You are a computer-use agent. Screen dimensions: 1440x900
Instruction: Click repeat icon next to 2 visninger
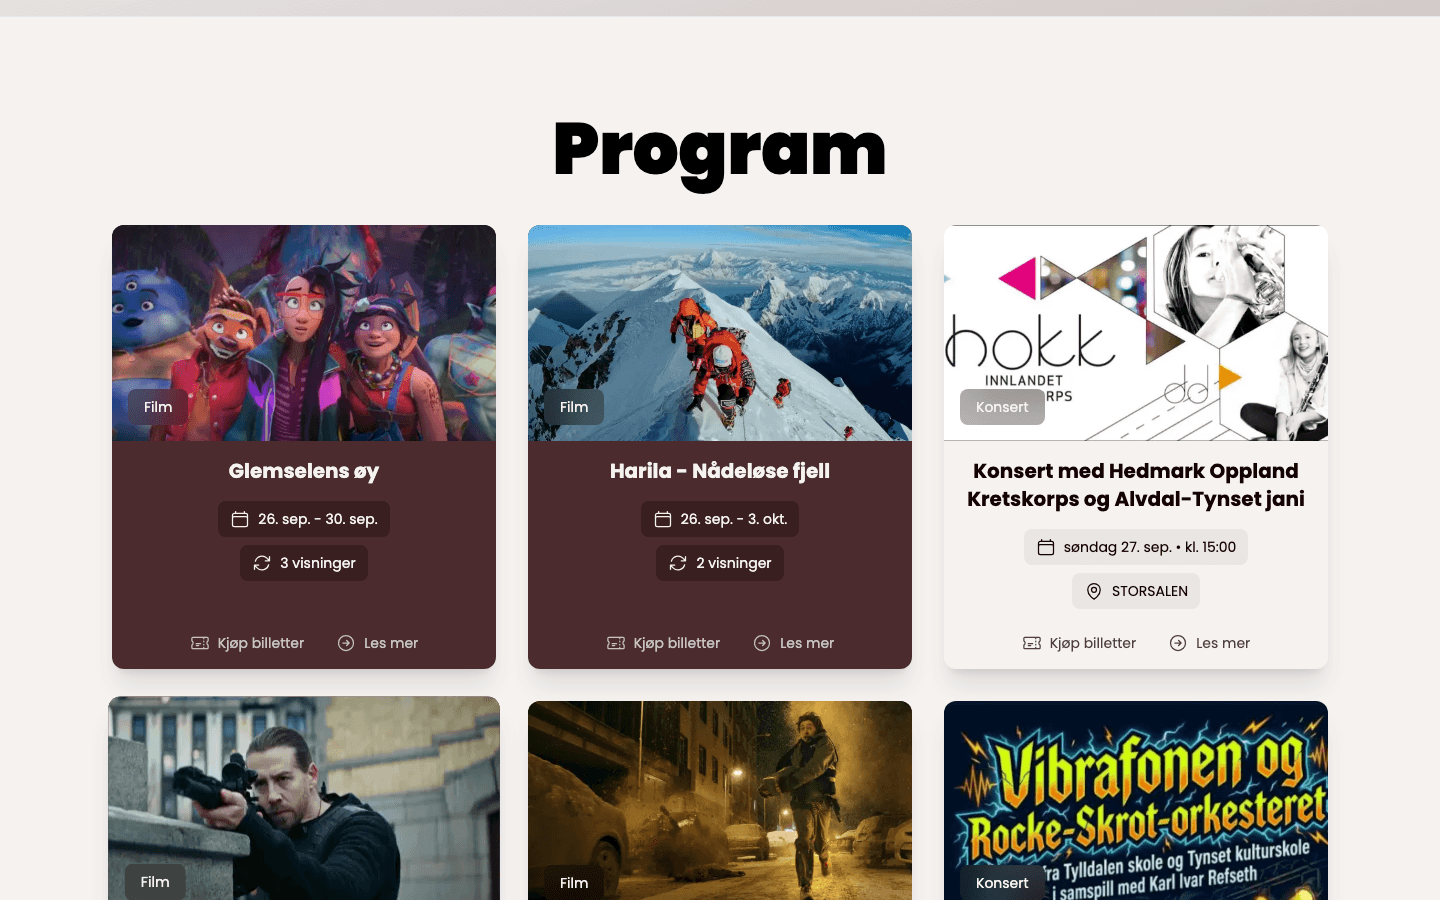(x=678, y=563)
